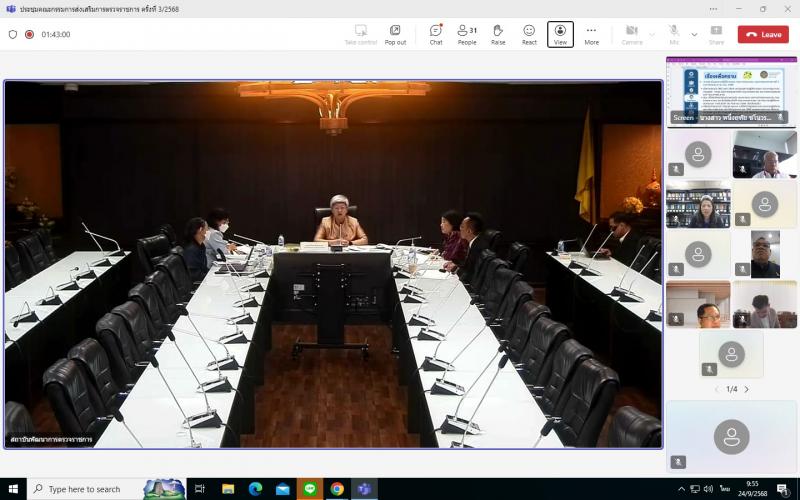This screenshot has height=500, width=800.
Task: Open the Chat panel
Action: (436, 35)
